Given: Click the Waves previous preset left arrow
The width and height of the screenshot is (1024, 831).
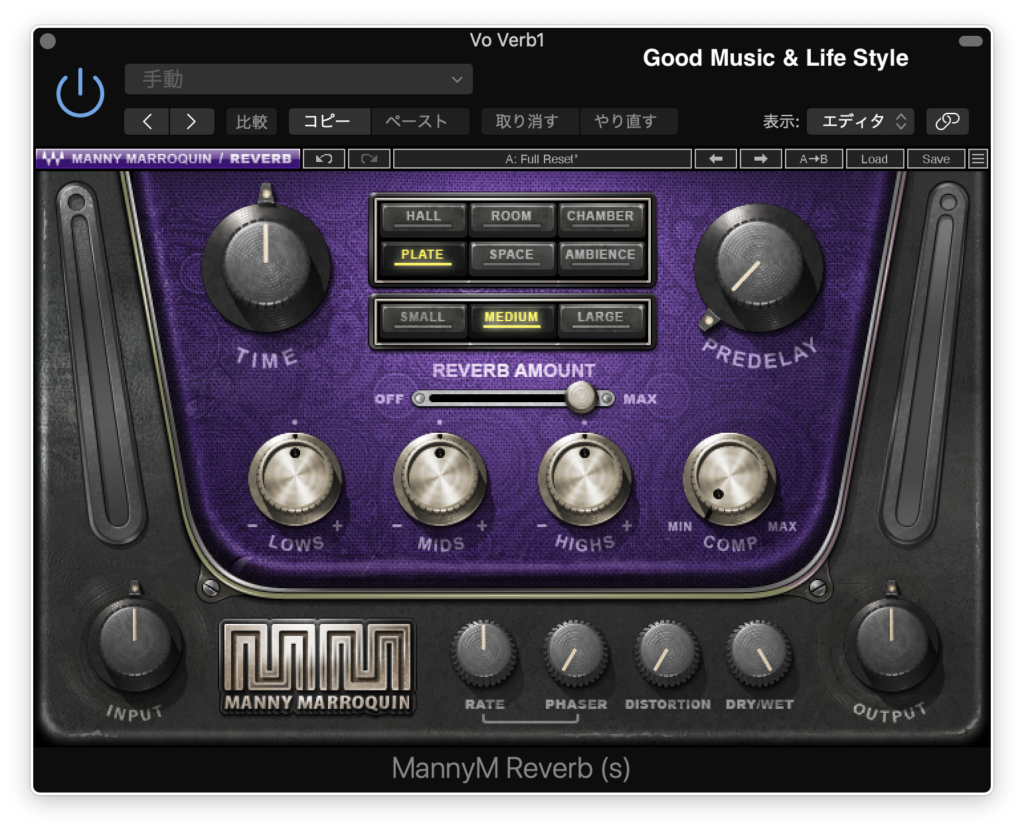Looking at the screenshot, I should (716, 159).
